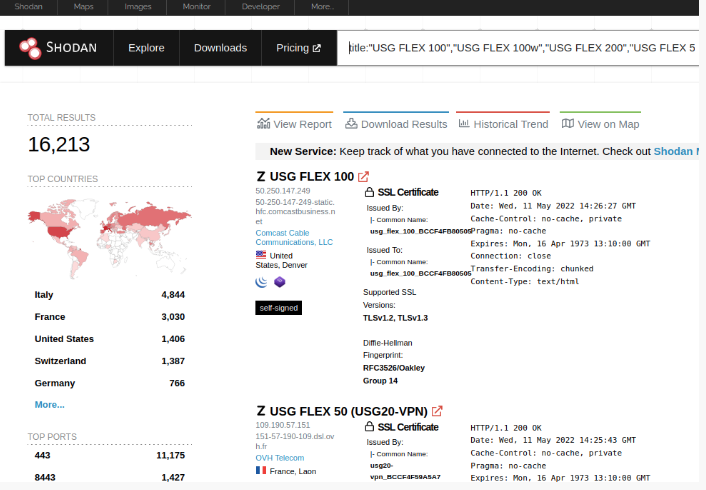Expand the More... top menu
Image resolution: width=706 pixels, height=490 pixels.
[x=322, y=6]
